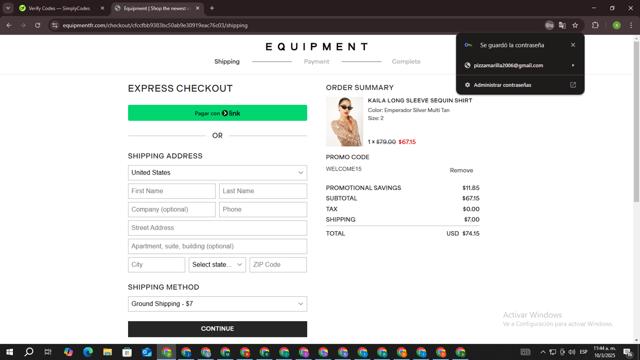
Task: Open the tab search dropdown arrow
Action: pos(8,8)
